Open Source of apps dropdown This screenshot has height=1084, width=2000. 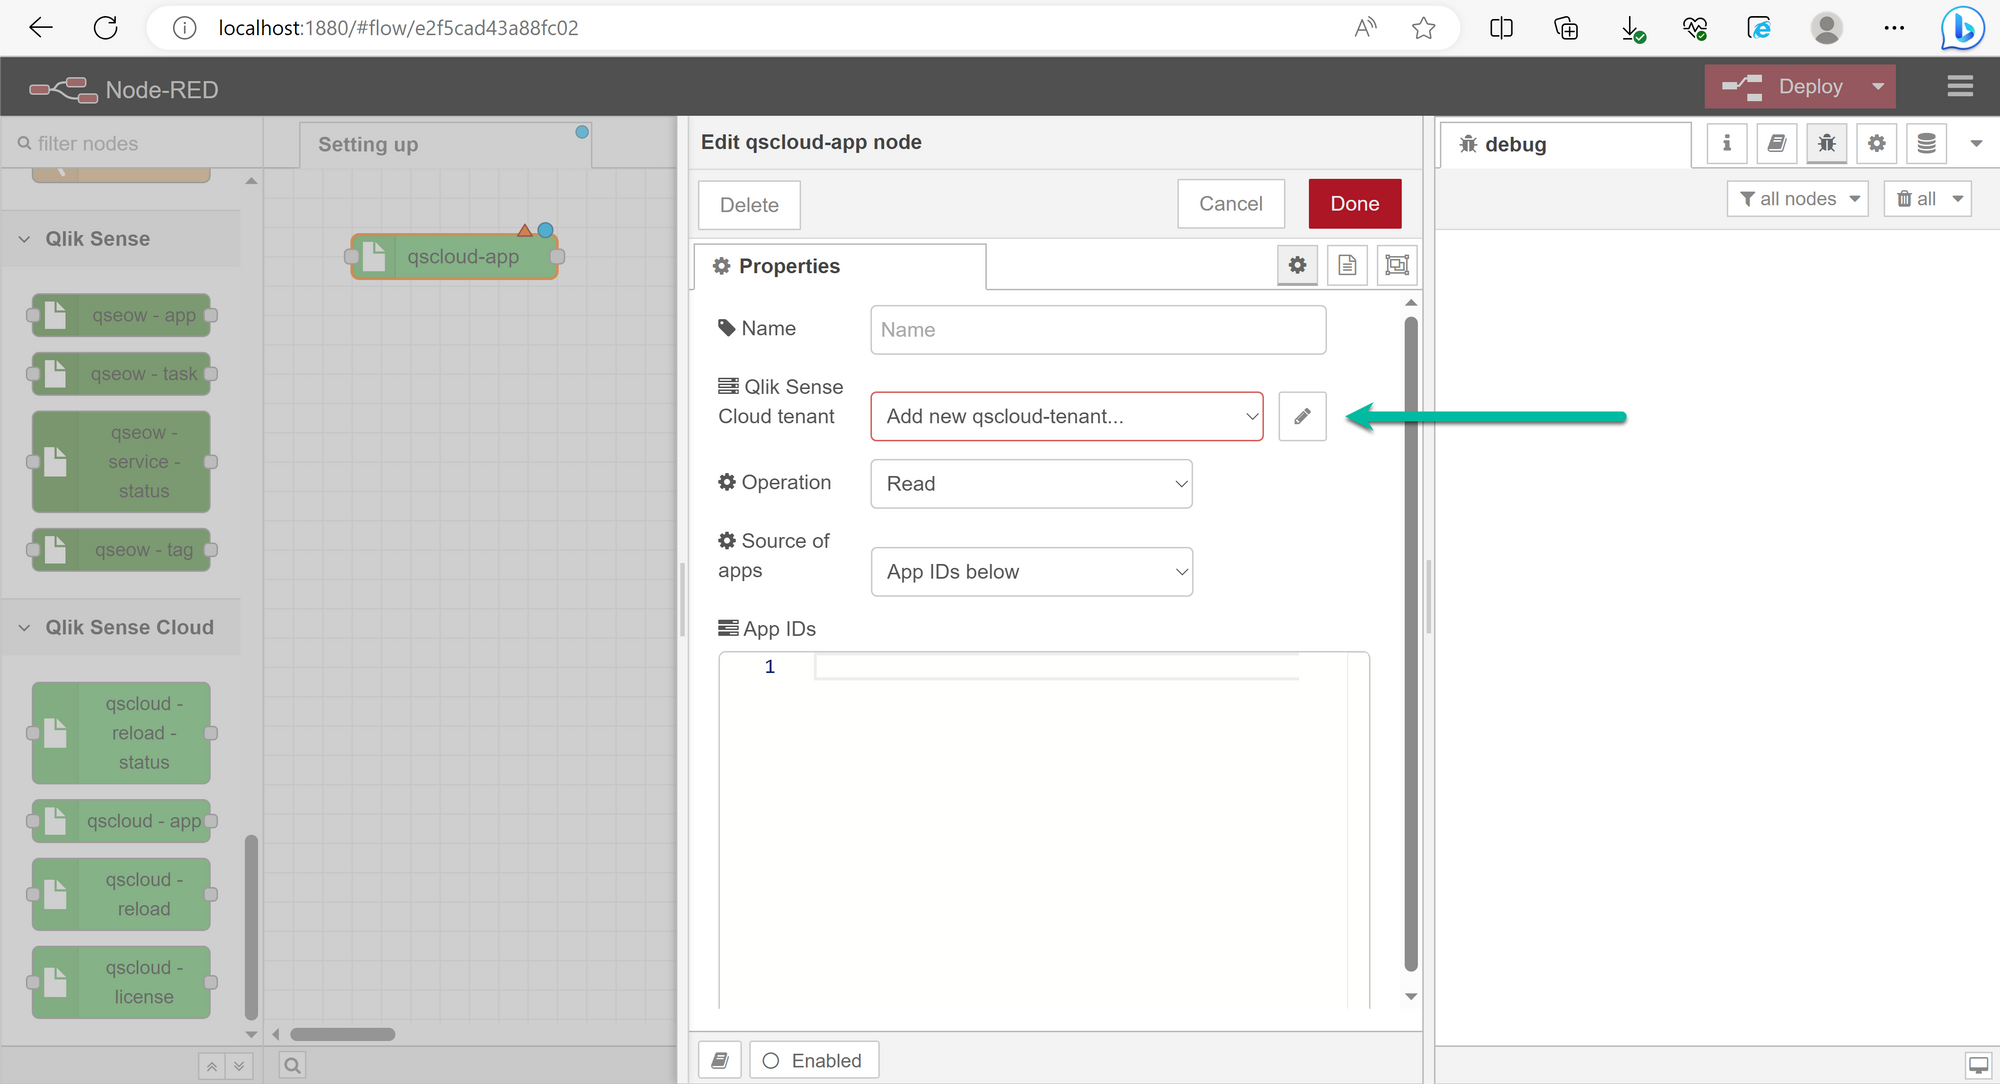coord(1031,572)
